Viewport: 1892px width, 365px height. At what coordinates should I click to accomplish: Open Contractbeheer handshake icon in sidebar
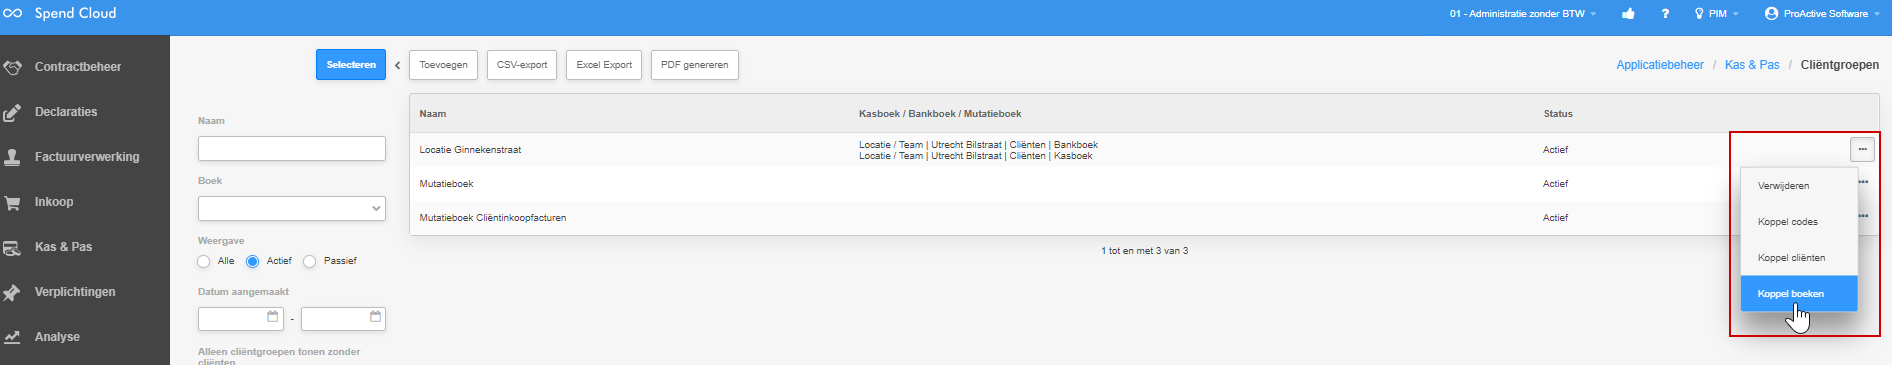pyautogui.click(x=13, y=67)
